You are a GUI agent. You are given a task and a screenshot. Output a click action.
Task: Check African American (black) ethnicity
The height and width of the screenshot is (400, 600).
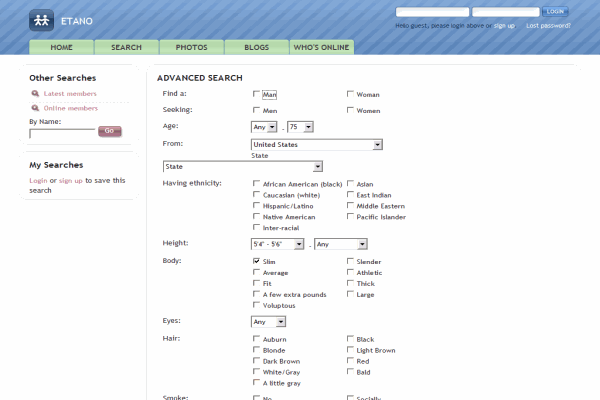click(256, 184)
